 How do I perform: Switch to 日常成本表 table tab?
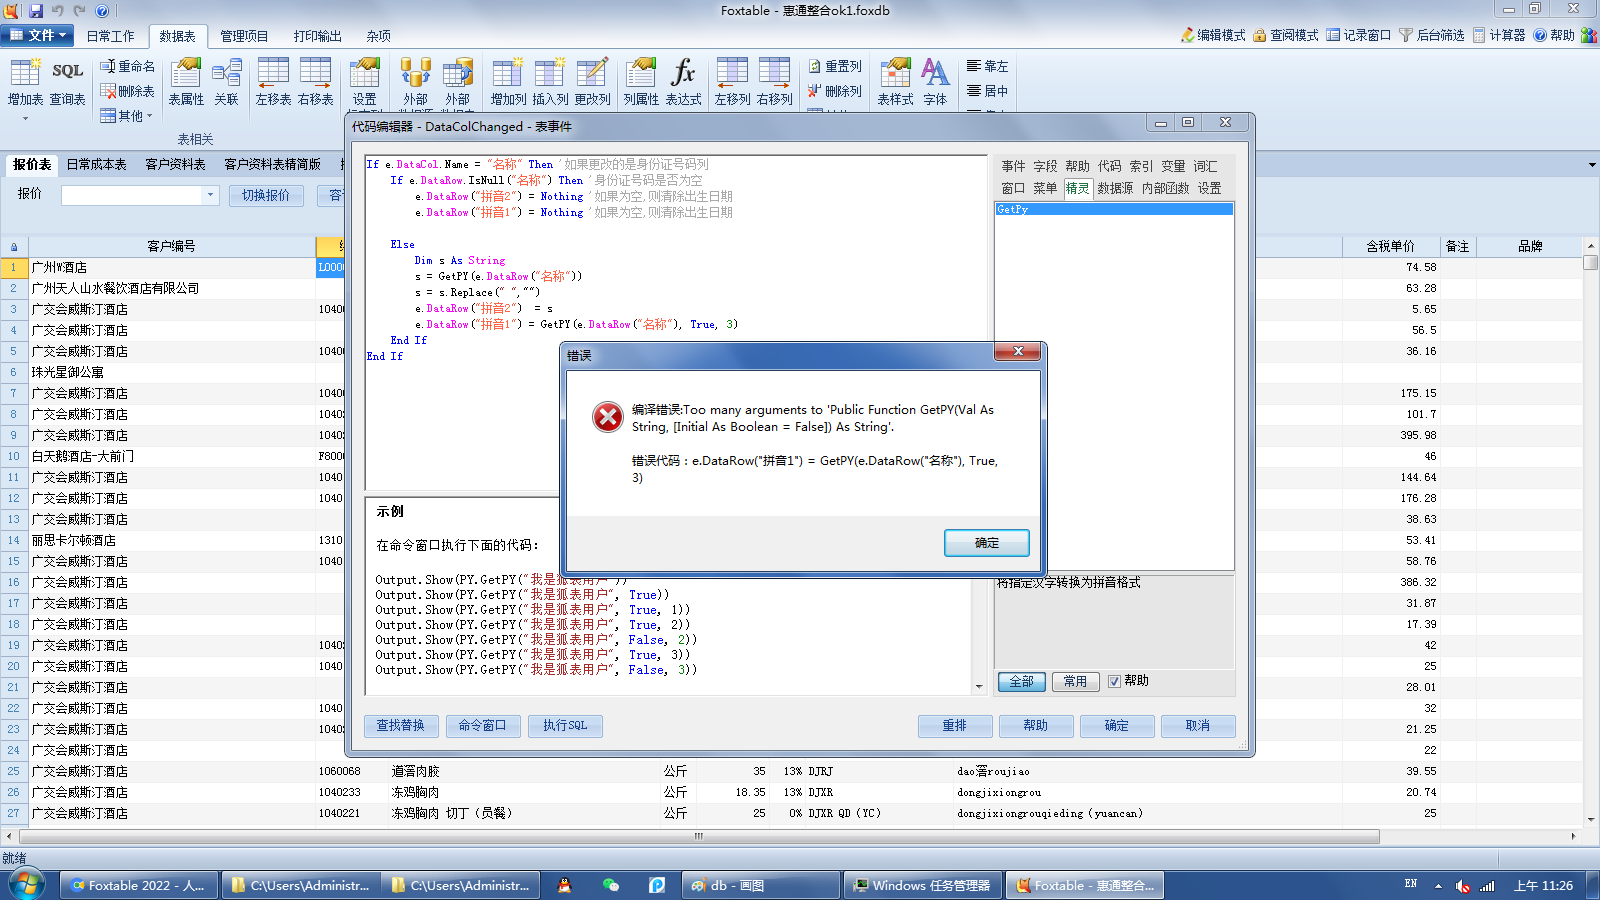coord(96,164)
